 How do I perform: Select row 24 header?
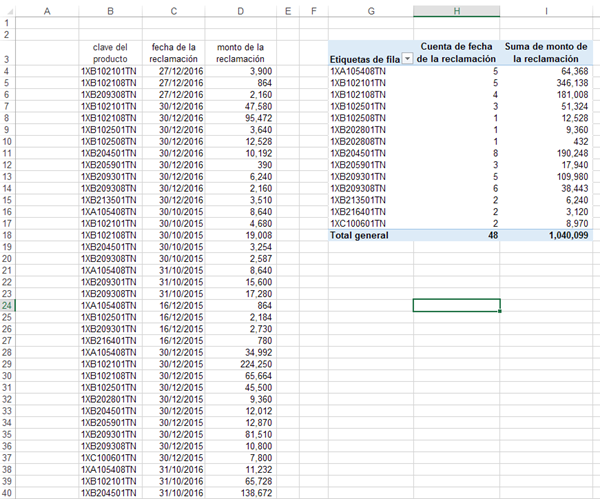9,305
